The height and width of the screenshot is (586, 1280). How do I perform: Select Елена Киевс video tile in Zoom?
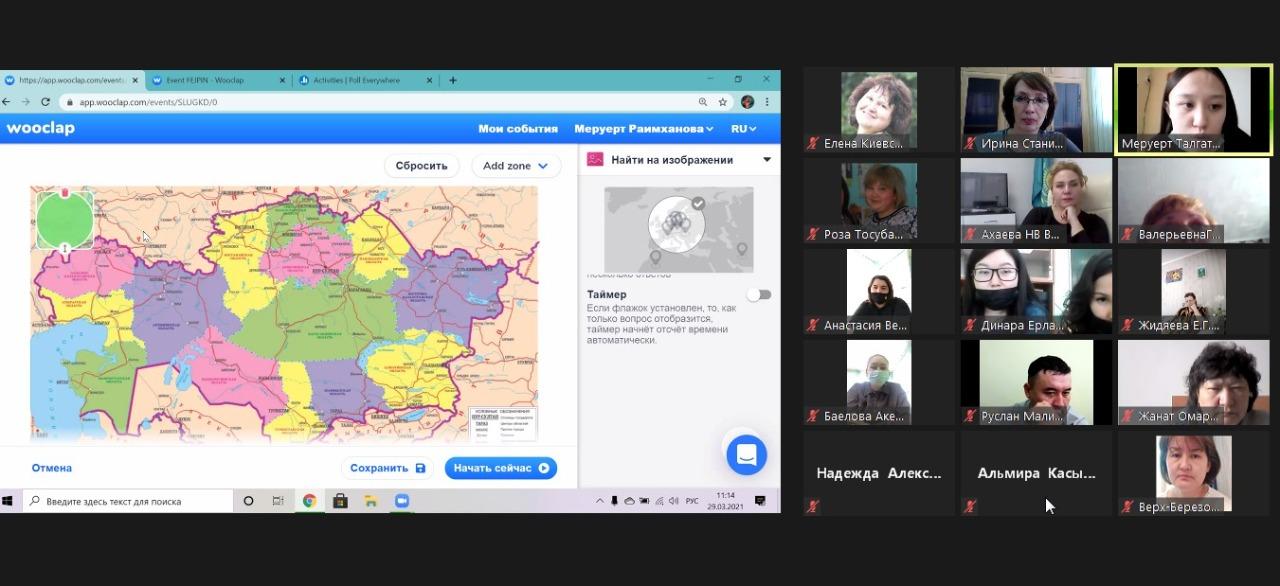click(x=879, y=110)
